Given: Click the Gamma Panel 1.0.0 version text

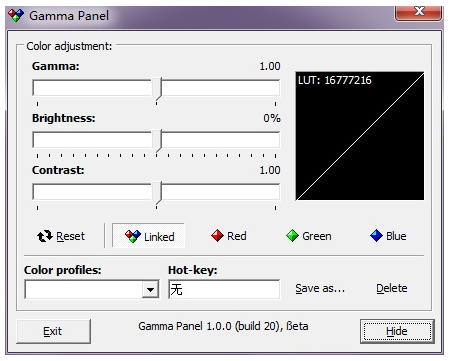Looking at the screenshot, I should (223, 326).
